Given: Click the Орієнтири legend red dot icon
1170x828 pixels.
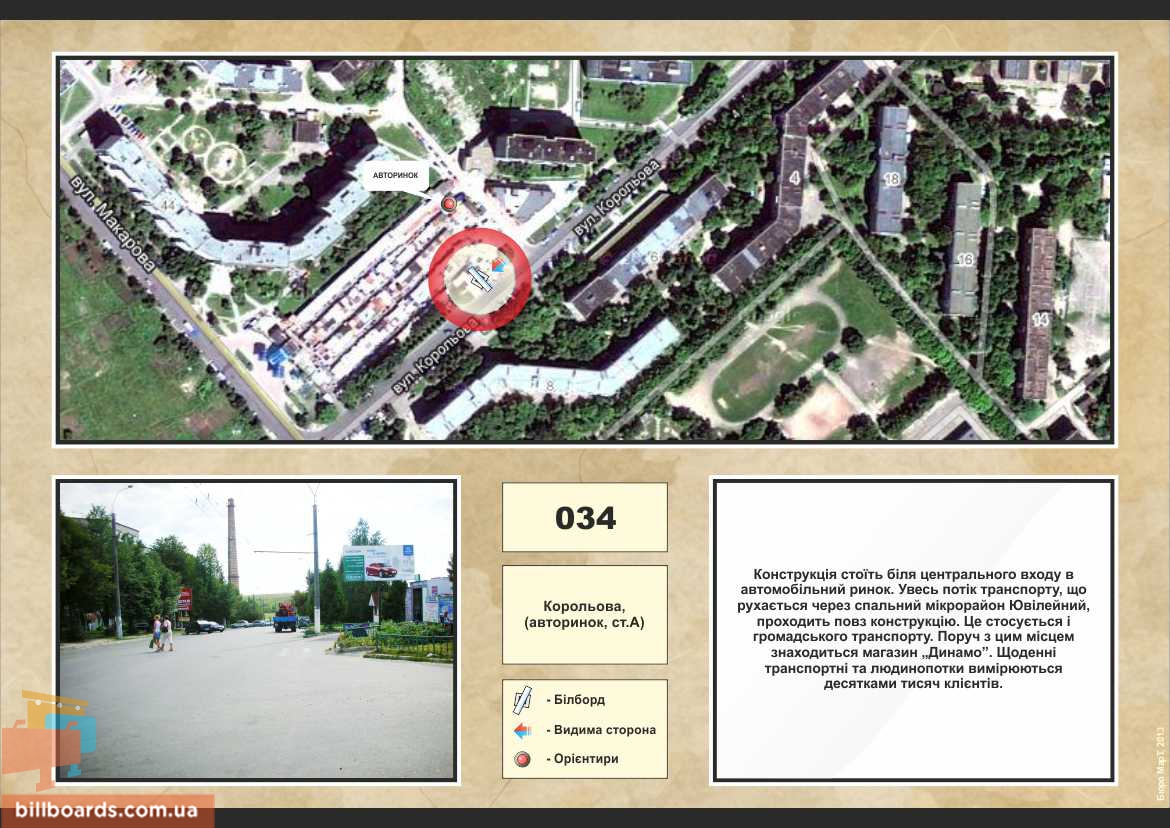Looking at the screenshot, I should click(522, 760).
